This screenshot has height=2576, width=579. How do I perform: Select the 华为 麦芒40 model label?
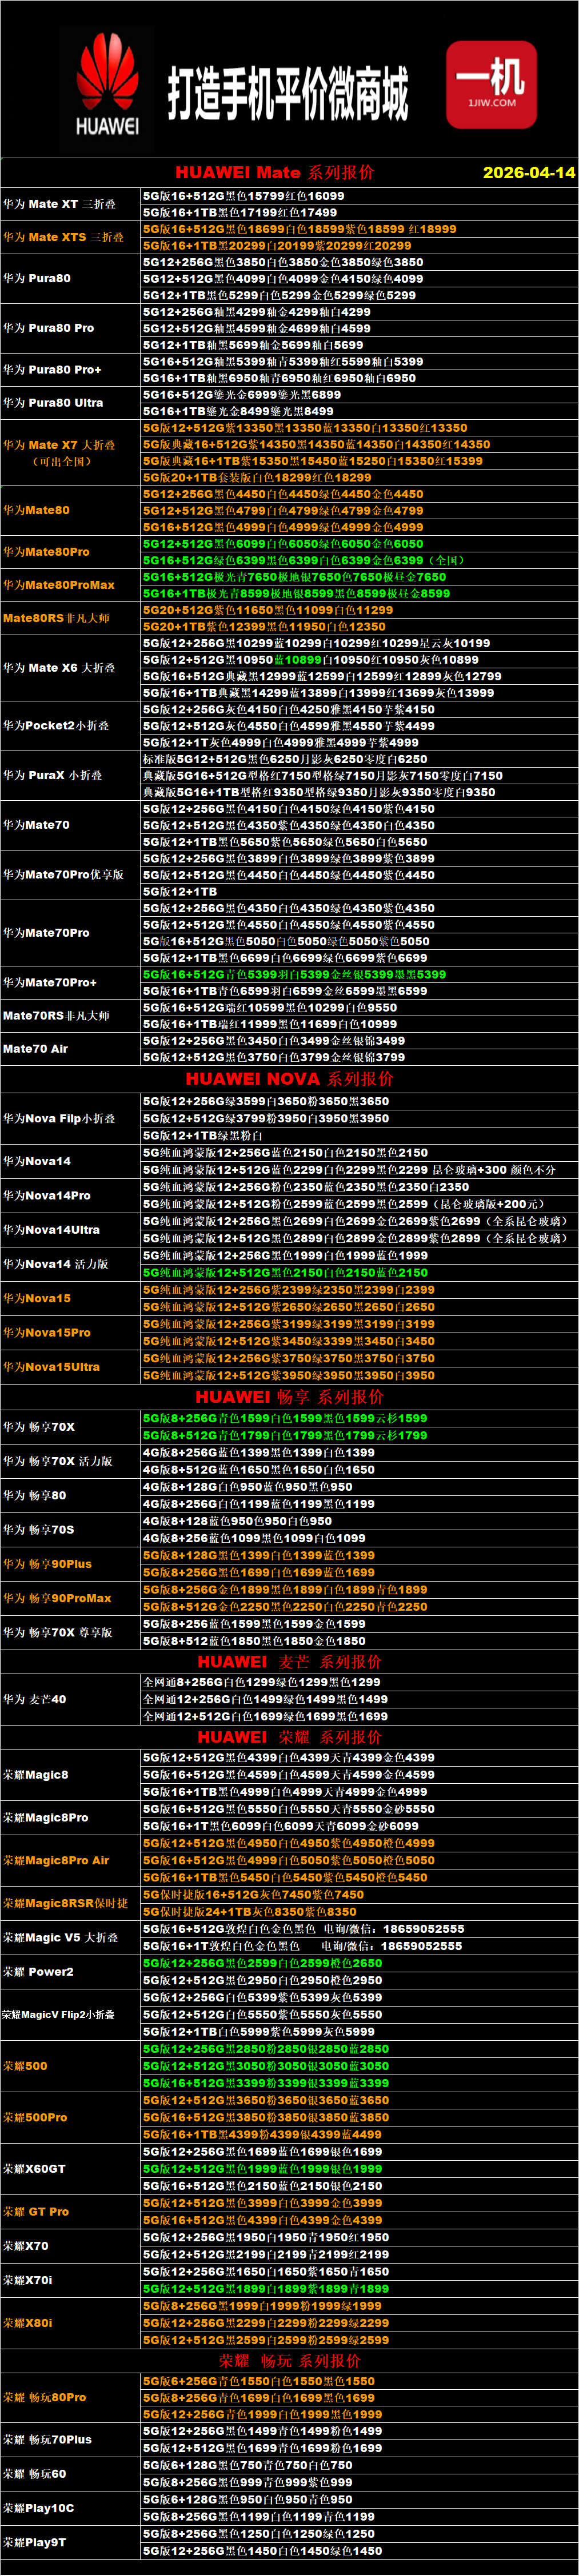[35, 1699]
